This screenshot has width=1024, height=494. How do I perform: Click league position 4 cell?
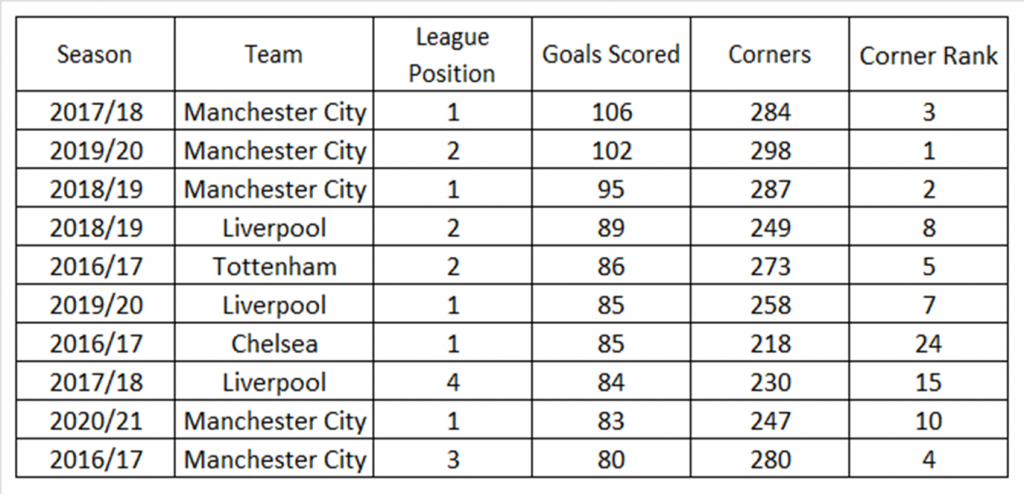point(453,382)
